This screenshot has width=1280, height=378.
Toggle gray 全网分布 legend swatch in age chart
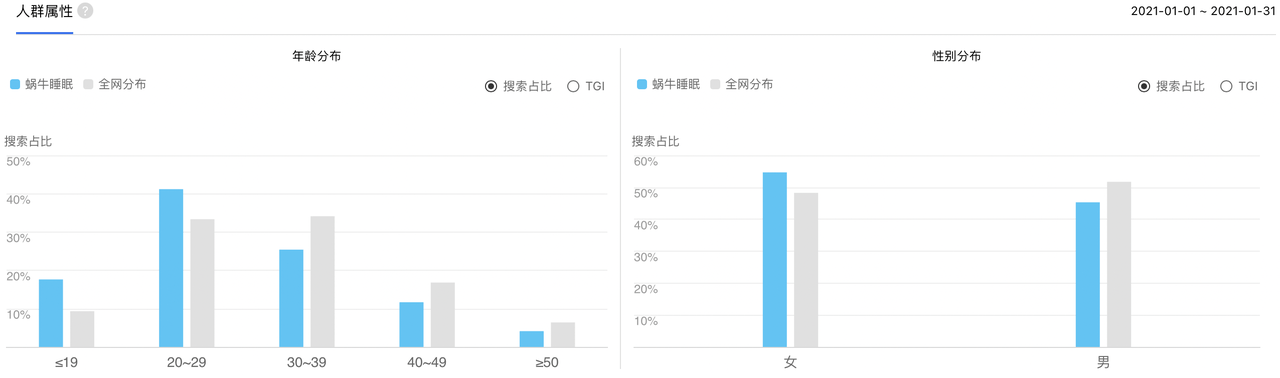click(88, 85)
